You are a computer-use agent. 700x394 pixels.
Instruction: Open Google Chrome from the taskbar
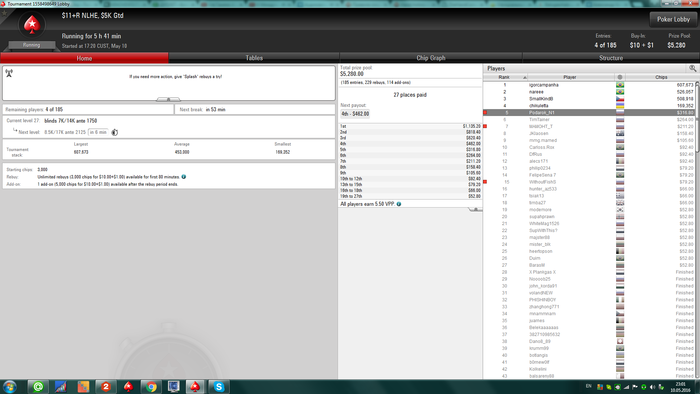tap(151, 386)
